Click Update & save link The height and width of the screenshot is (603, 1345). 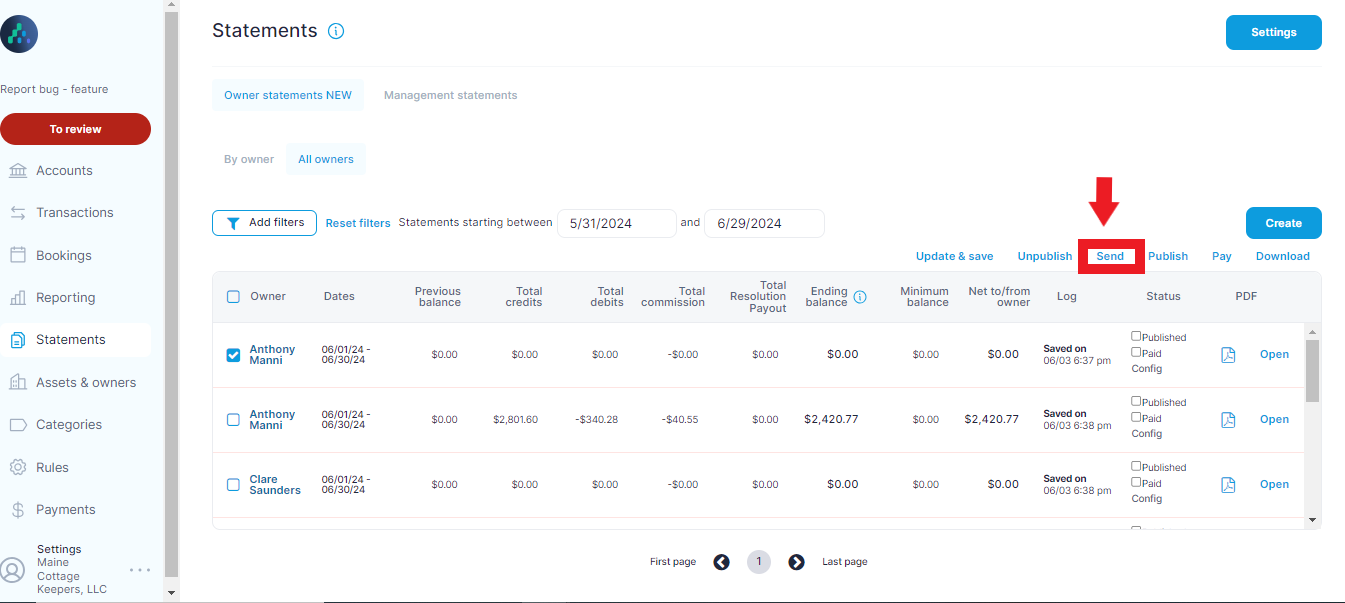pos(955,257)
